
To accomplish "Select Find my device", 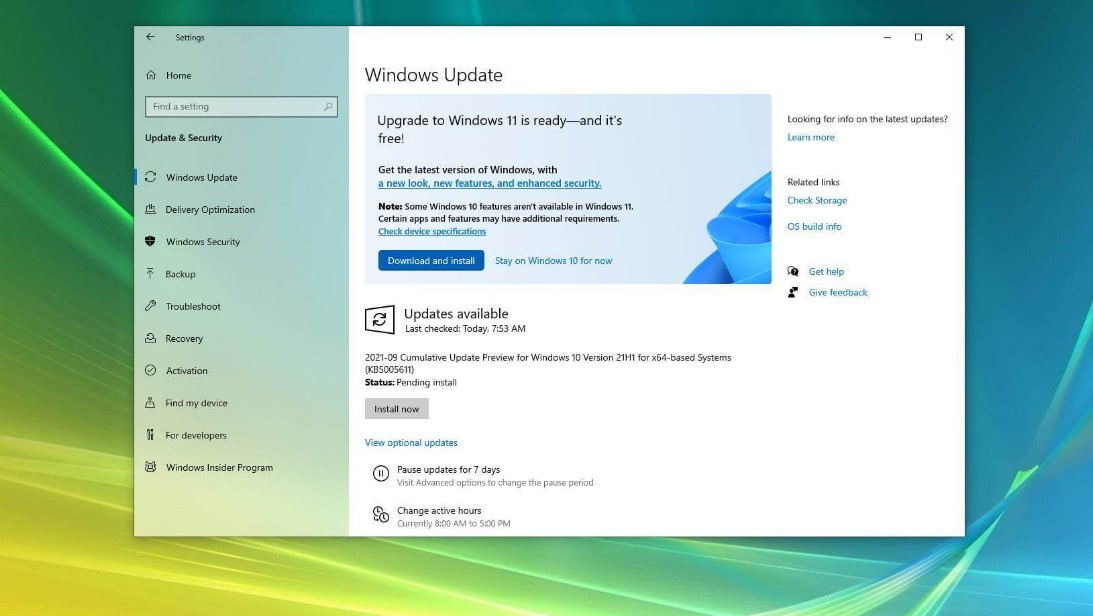I will [x=197, y=403].
